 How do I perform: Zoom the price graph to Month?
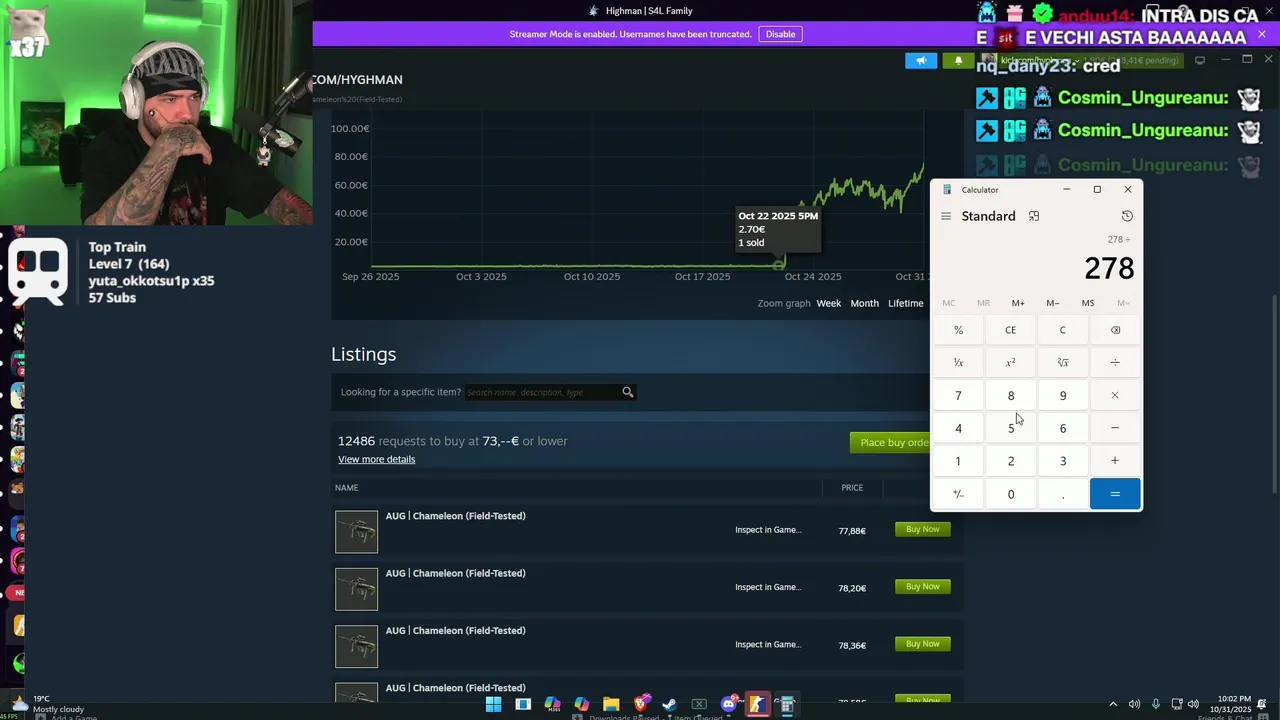[865, 303]
